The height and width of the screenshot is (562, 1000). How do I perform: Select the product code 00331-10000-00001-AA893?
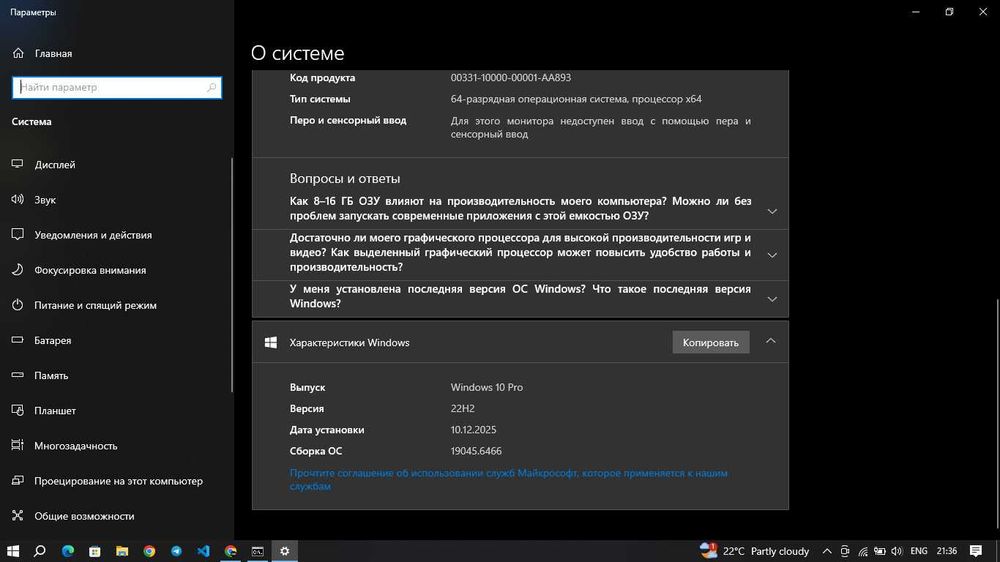pyautogui.click(x=511, y=78)
